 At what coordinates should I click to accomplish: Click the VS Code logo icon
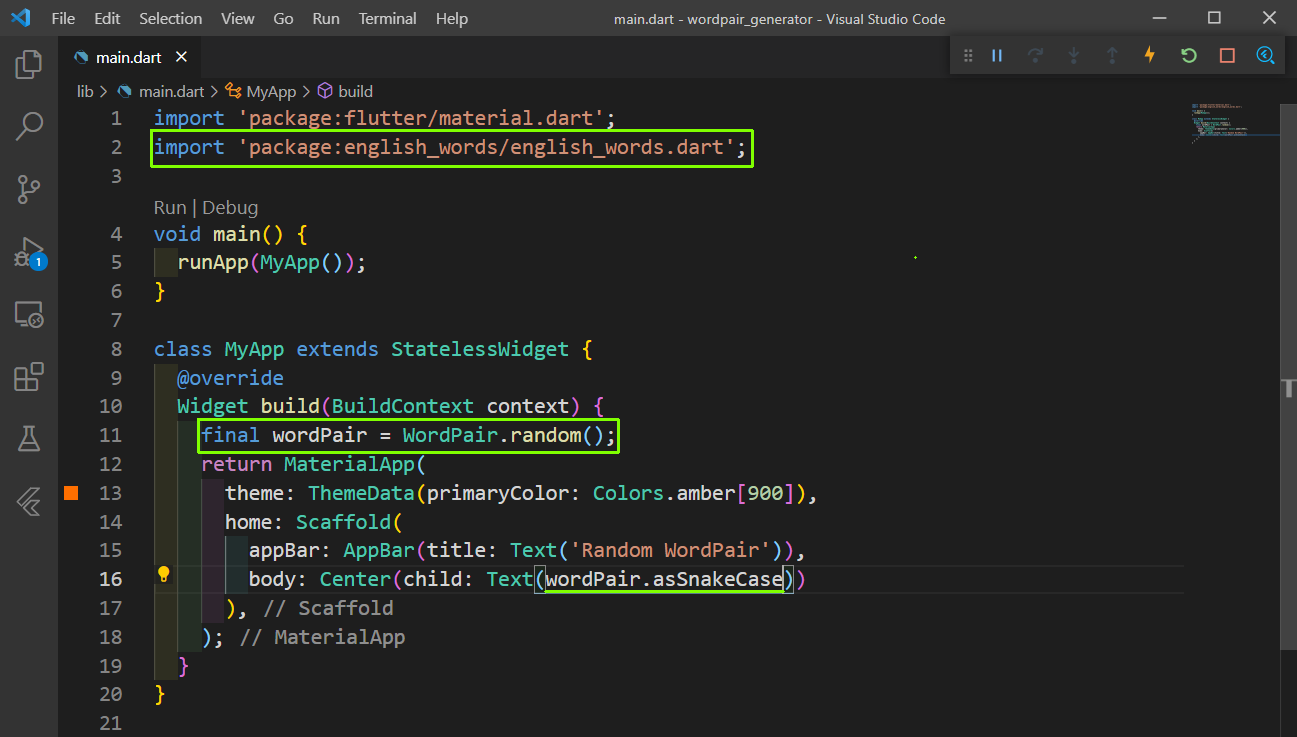click(x=20, y=18)
